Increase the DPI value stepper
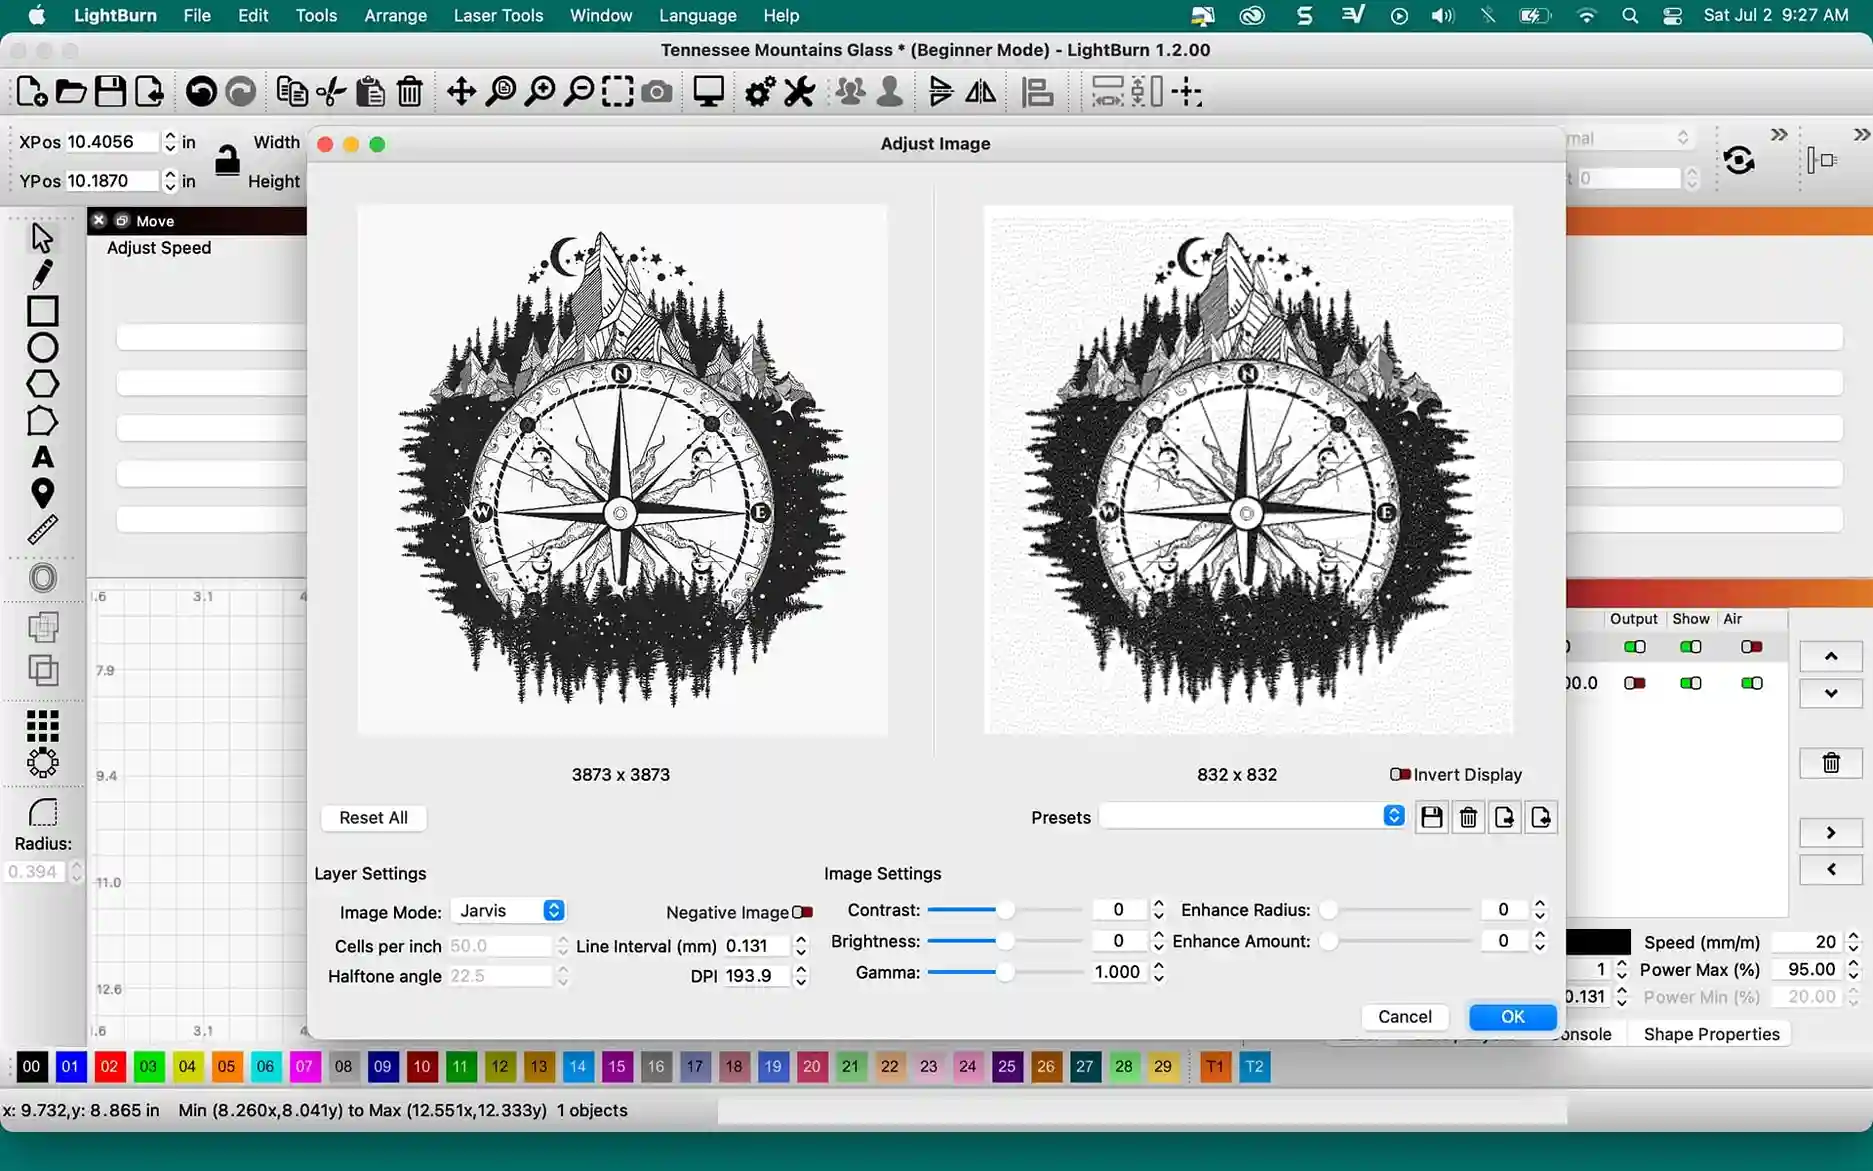This screenshot has height=1171, width=1873. pos(801,970)
